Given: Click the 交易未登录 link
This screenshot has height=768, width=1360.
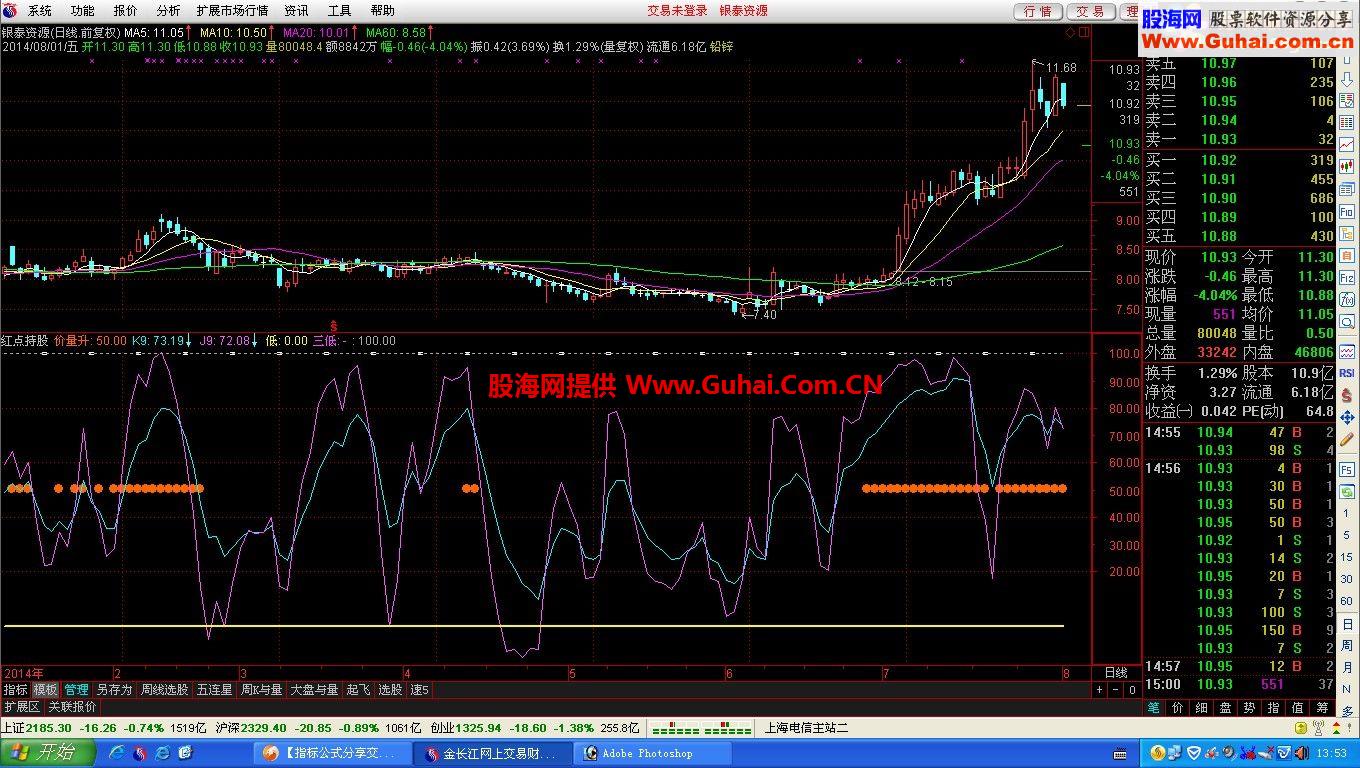Looking at the screenshot, I should pyautogui.click(x=677, y=11).
